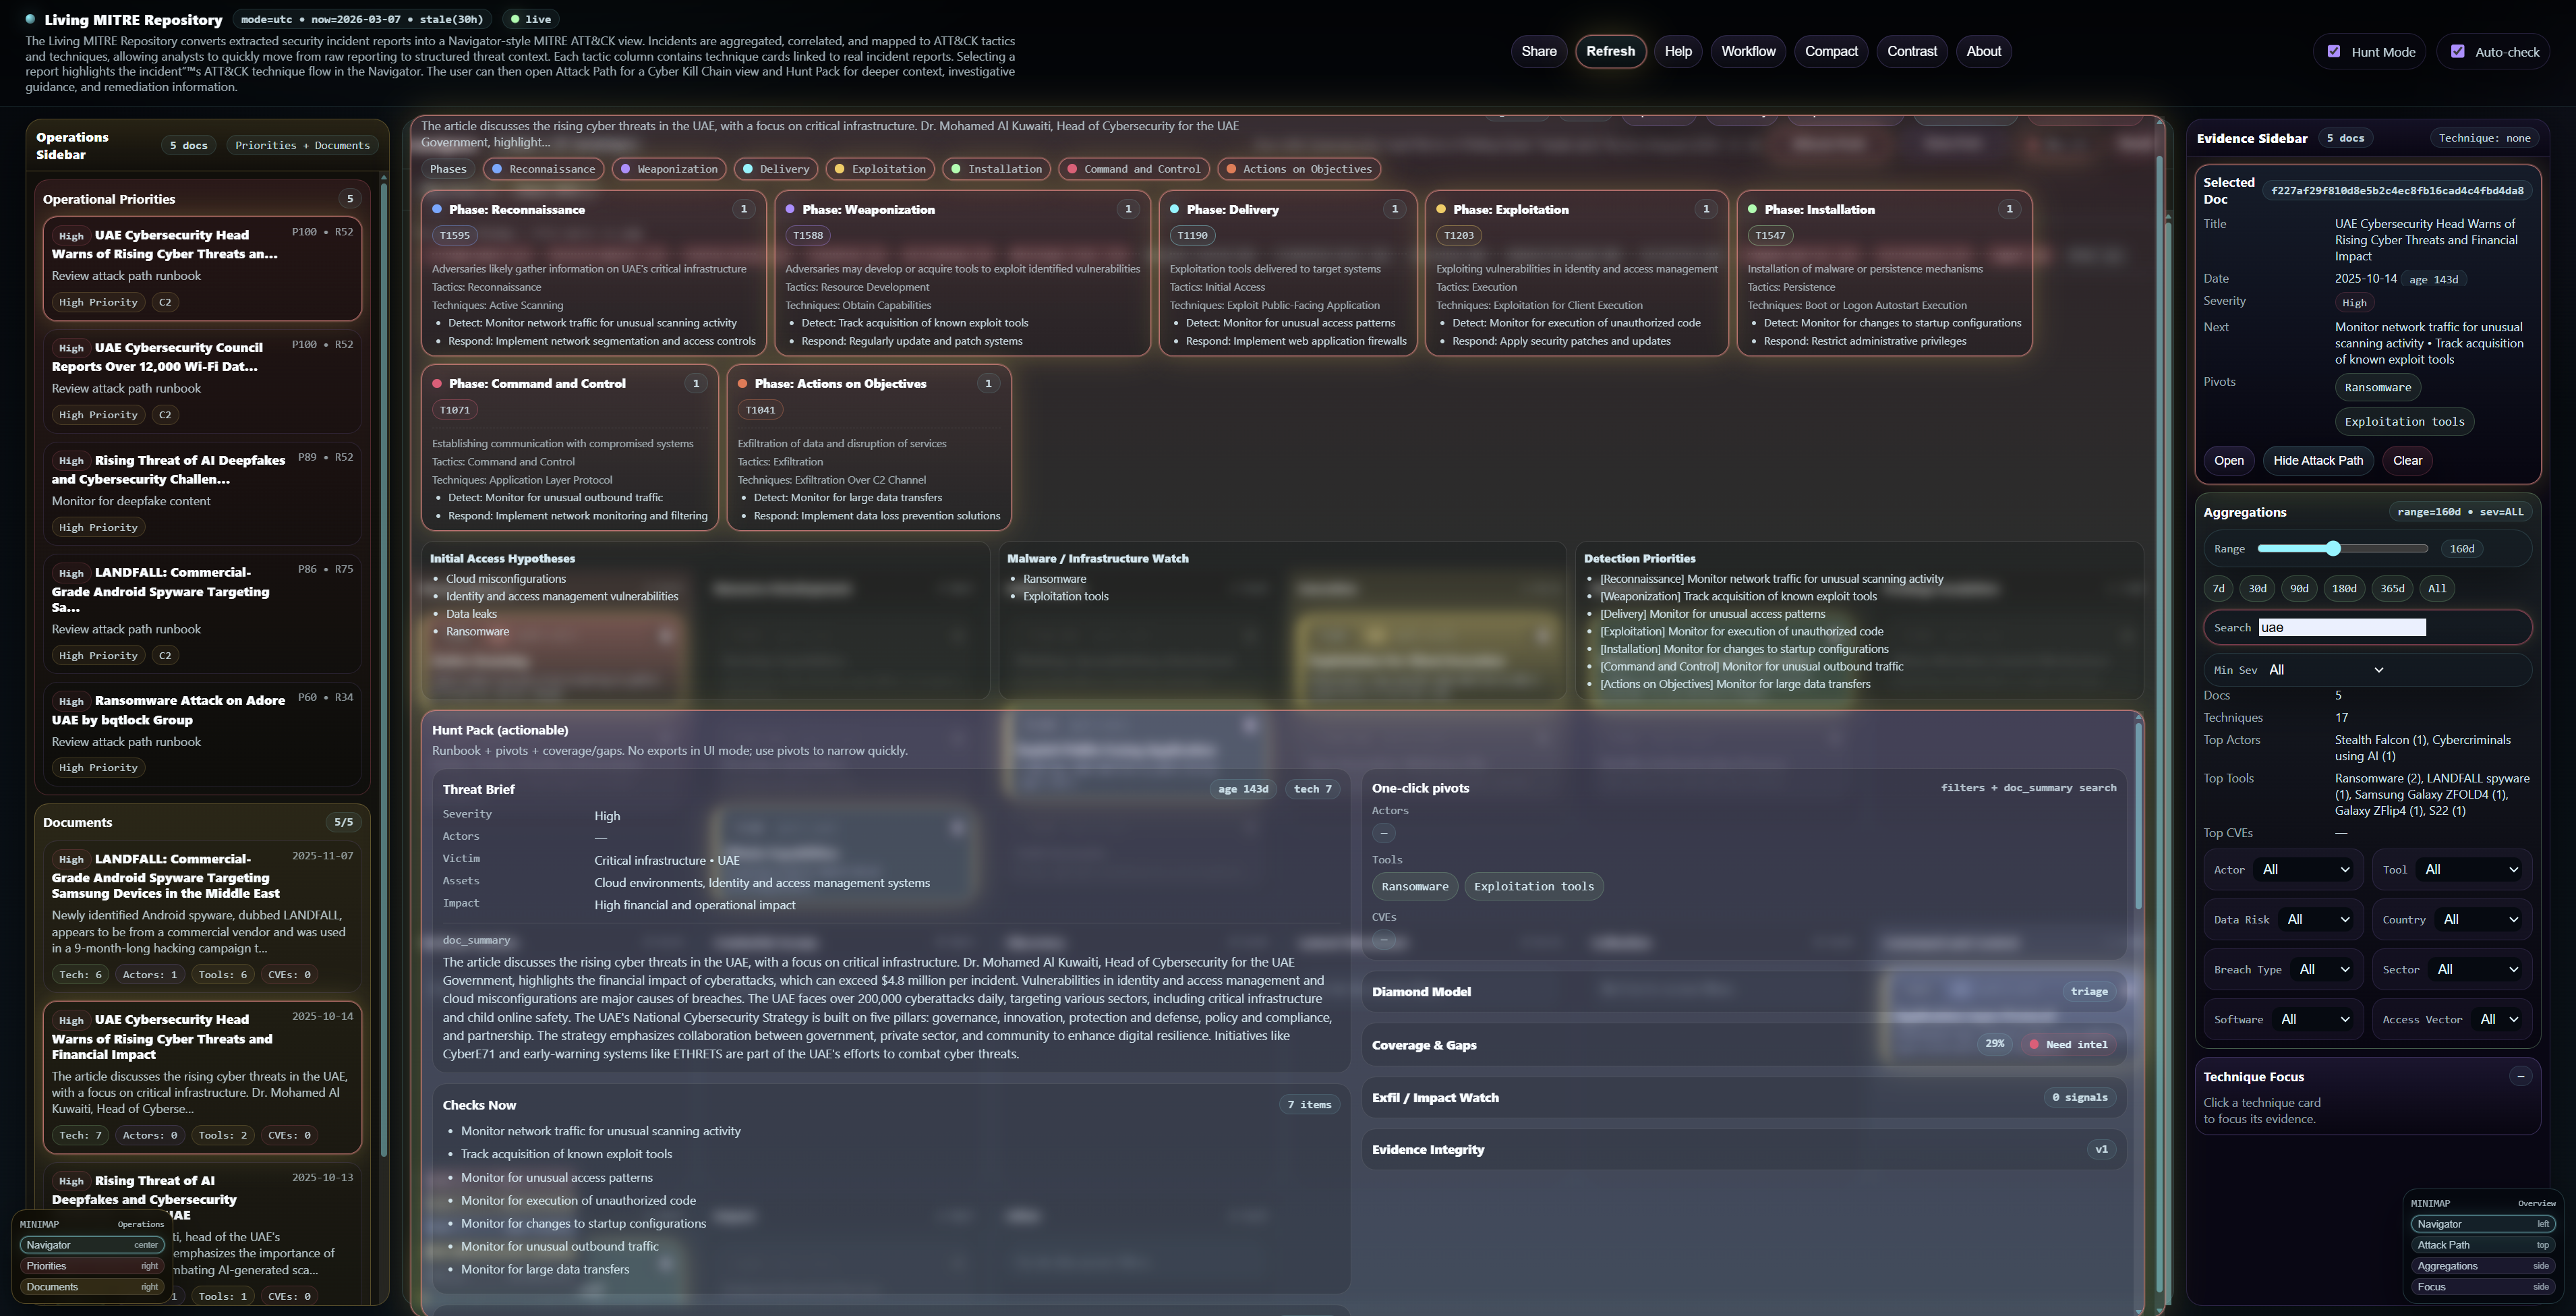2576x1316 pixels.
Task: Click the T1595 technique badge
Action: (x=454, y=235)
